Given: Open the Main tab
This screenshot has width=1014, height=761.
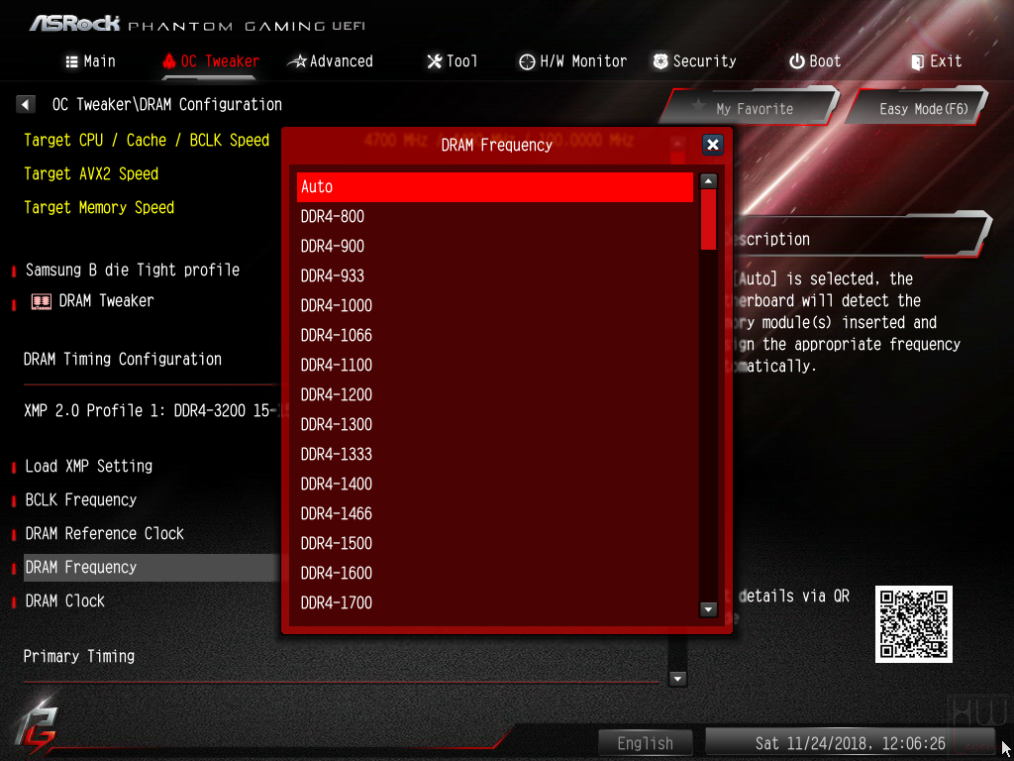Looking at the screenshot, I should tap(91, 61).
